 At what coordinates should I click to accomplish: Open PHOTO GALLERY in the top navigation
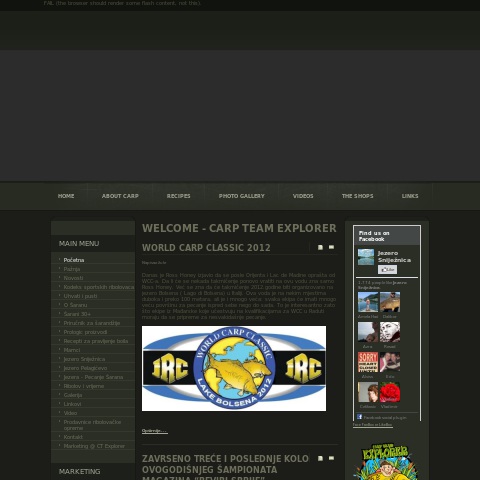coord(242,196)
